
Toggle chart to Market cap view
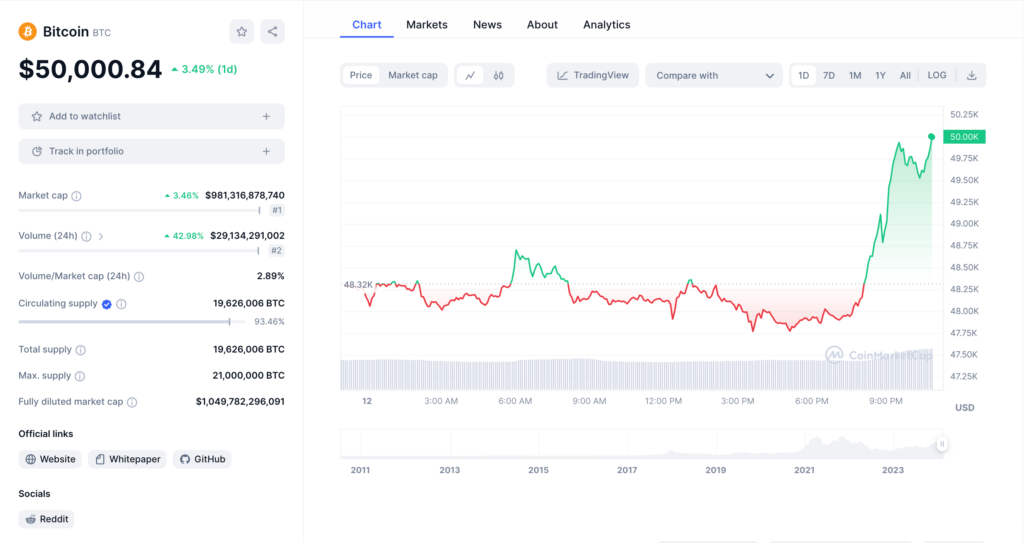(x=413, y=75)
